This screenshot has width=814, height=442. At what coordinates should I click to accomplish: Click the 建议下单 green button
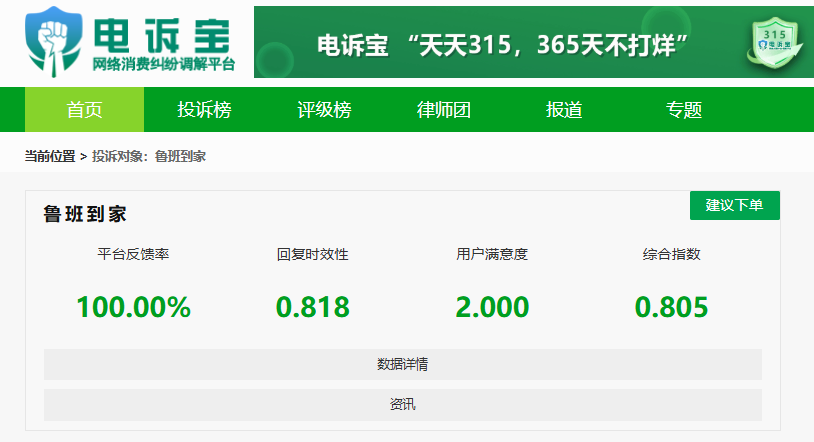coord(735,205)
